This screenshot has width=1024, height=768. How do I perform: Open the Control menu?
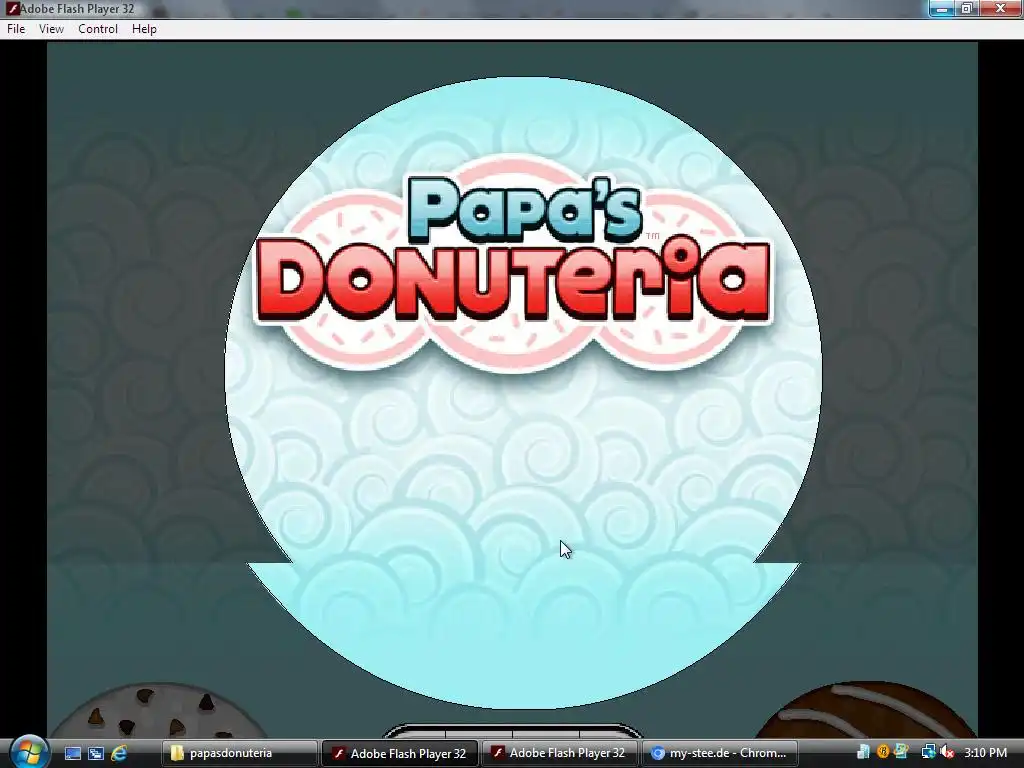(x=98, y=29)
